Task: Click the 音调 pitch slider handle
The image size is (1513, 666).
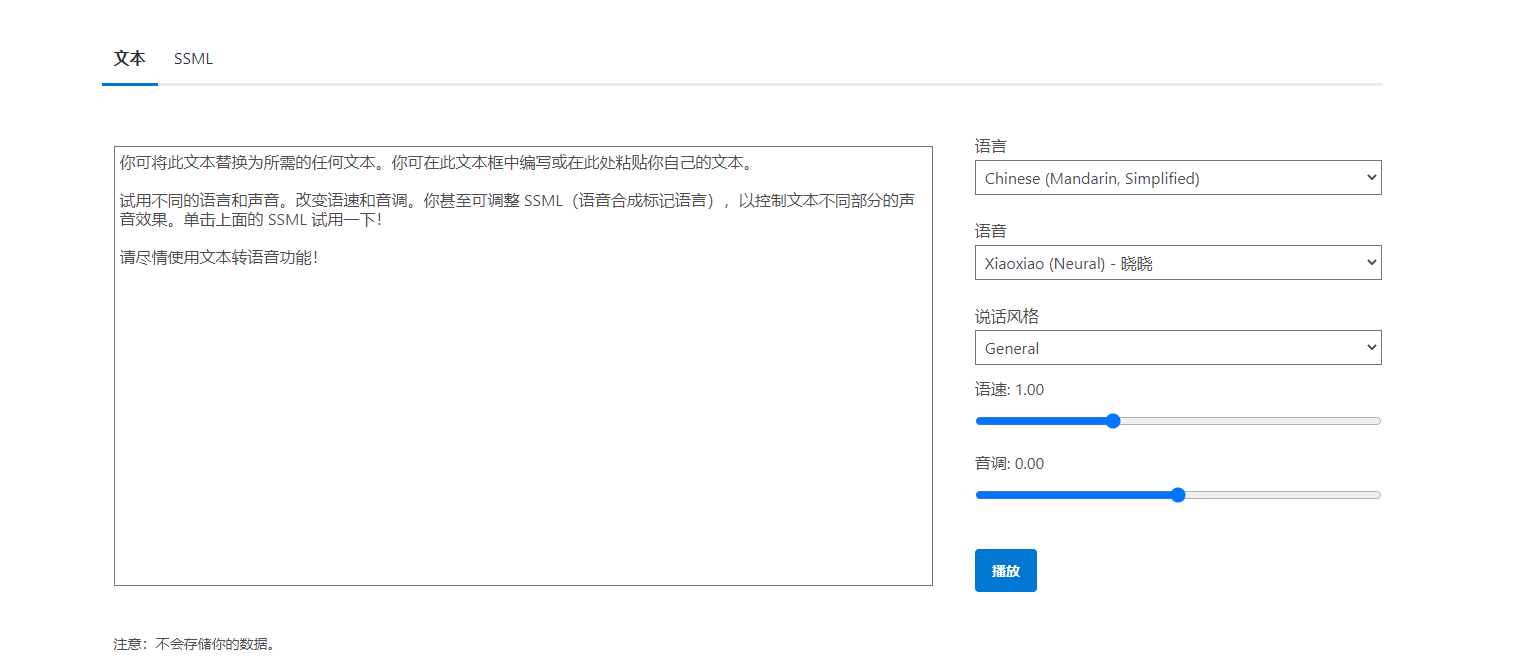Action: [1178, 494]
